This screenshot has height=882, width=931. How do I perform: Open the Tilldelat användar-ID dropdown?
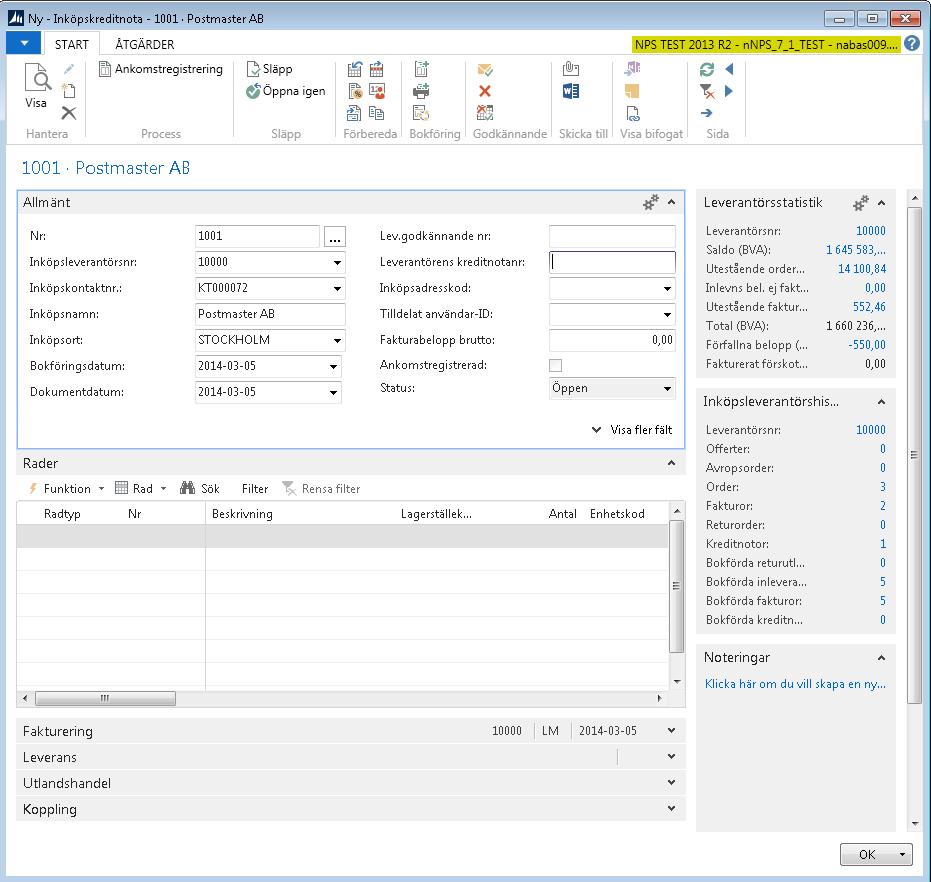[x=667, y=315]
